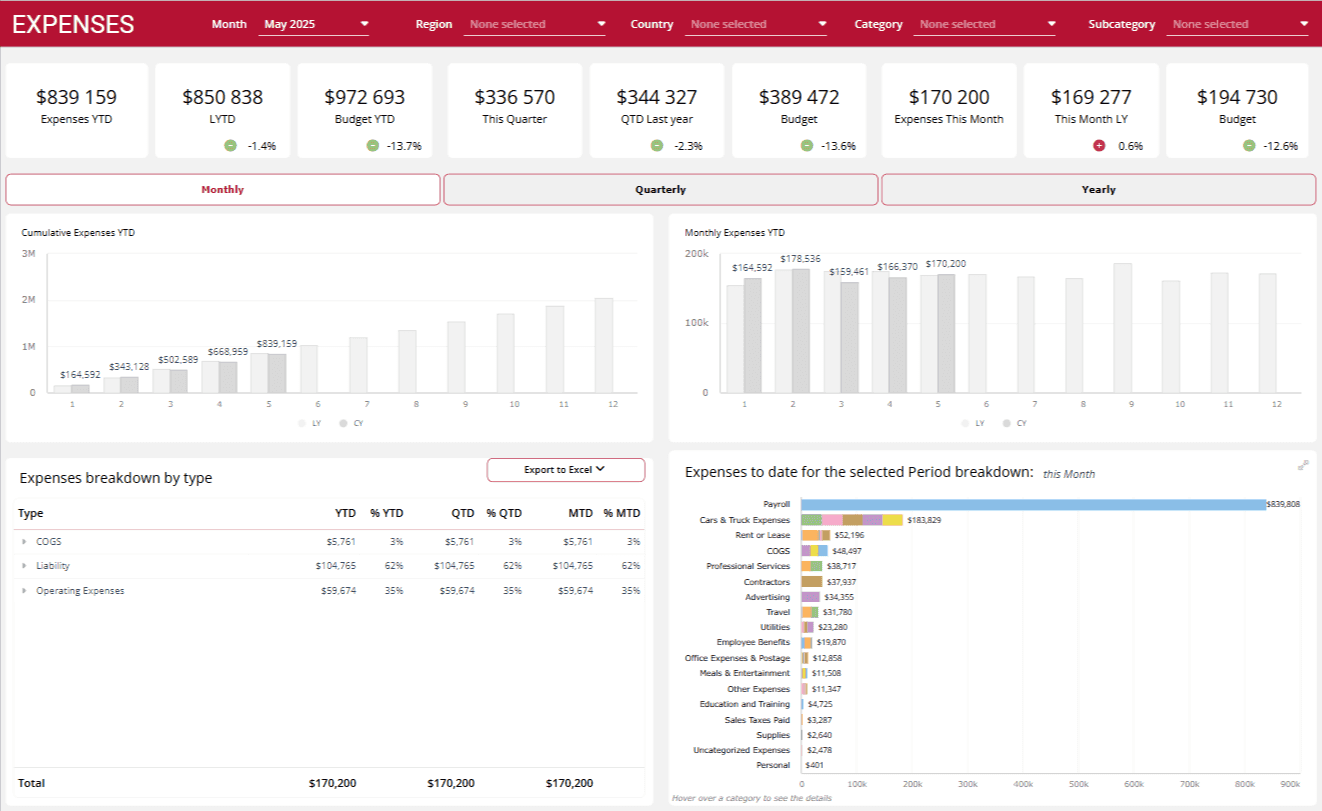The image size is (1322, 811).
Task: Open the Month dropdown showing May 2025
Action: coord(314,23)
